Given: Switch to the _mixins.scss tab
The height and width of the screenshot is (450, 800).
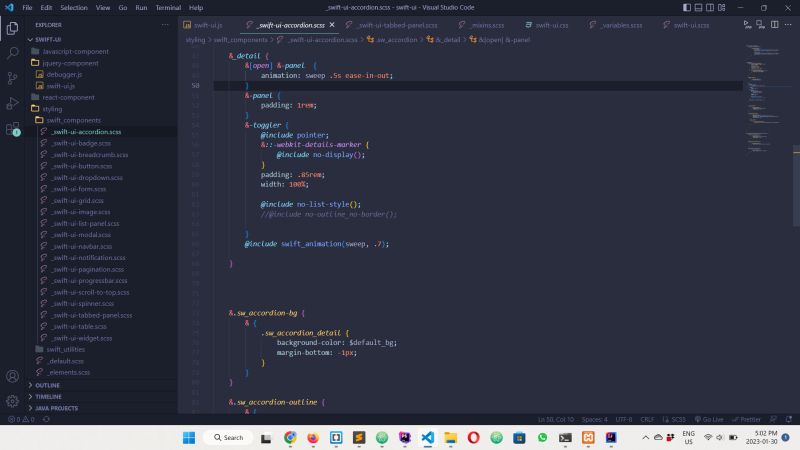Looking at the screenshot, I should [x=486, y=24].
